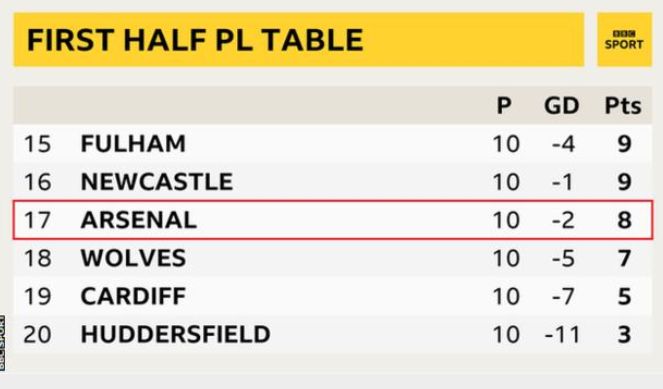Click the BBC Sport logo

tap(624, 40)
